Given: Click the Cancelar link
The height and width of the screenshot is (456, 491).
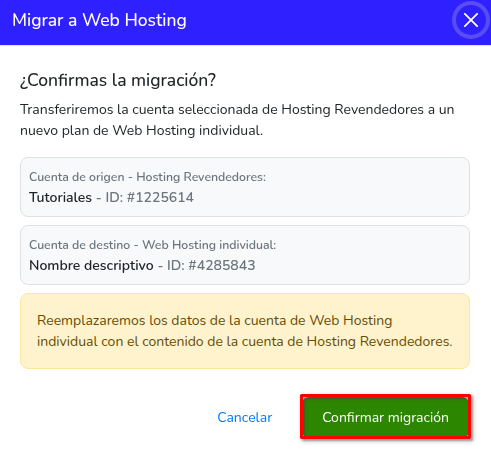Looking at the screenshot, I should [x=245, y=417].
